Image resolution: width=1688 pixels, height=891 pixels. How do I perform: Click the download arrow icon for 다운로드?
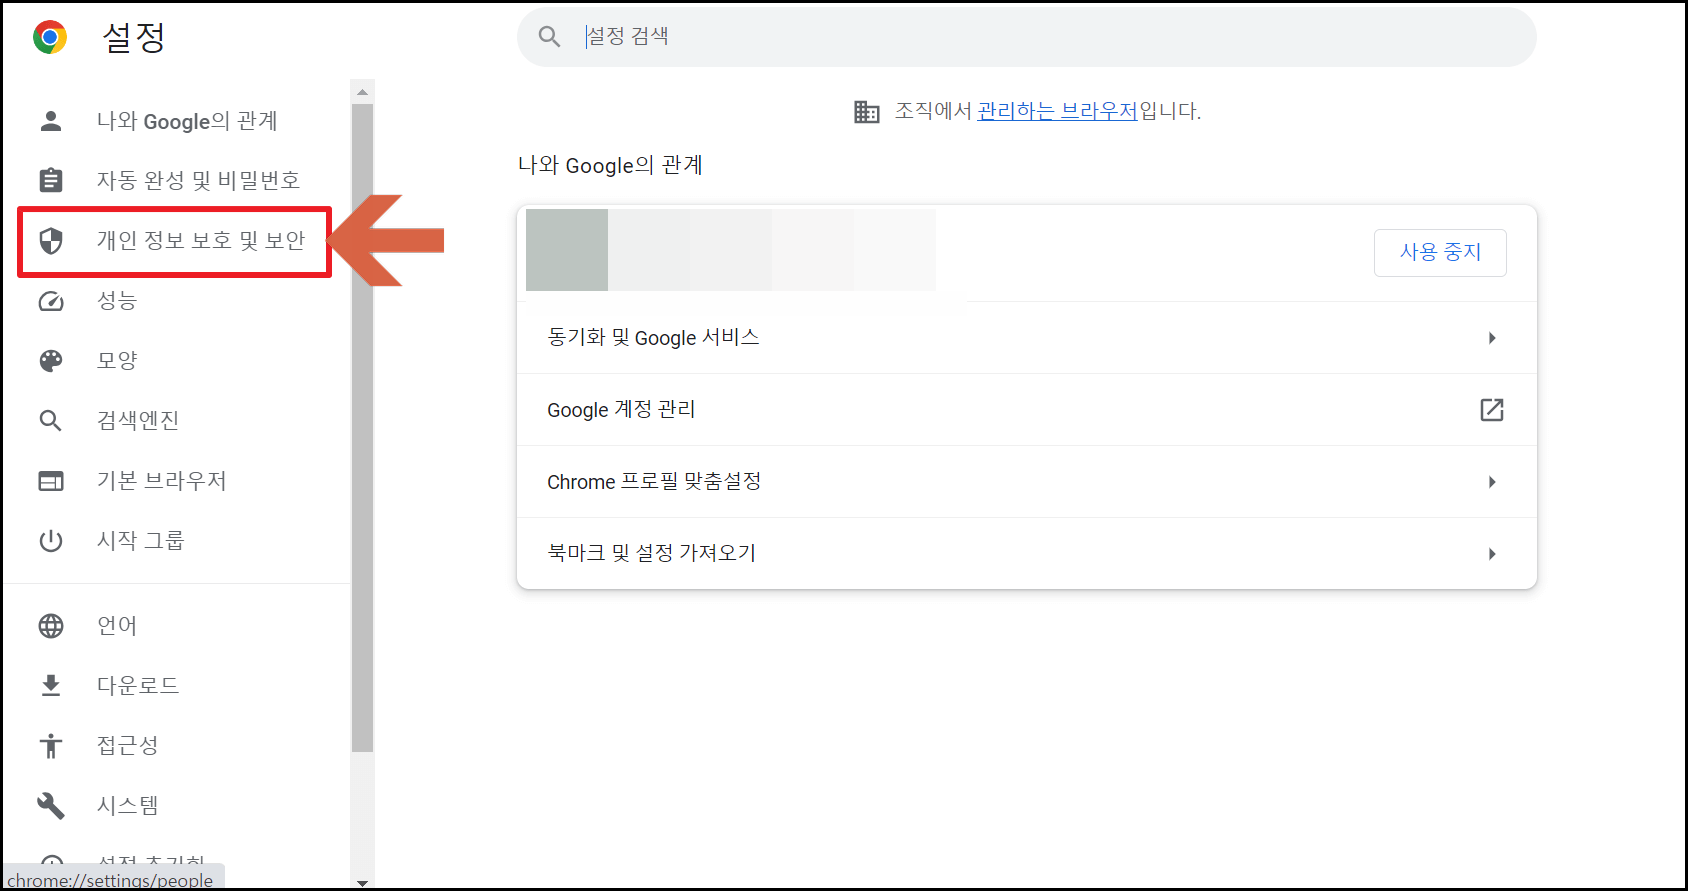click(x=51, y=686)
